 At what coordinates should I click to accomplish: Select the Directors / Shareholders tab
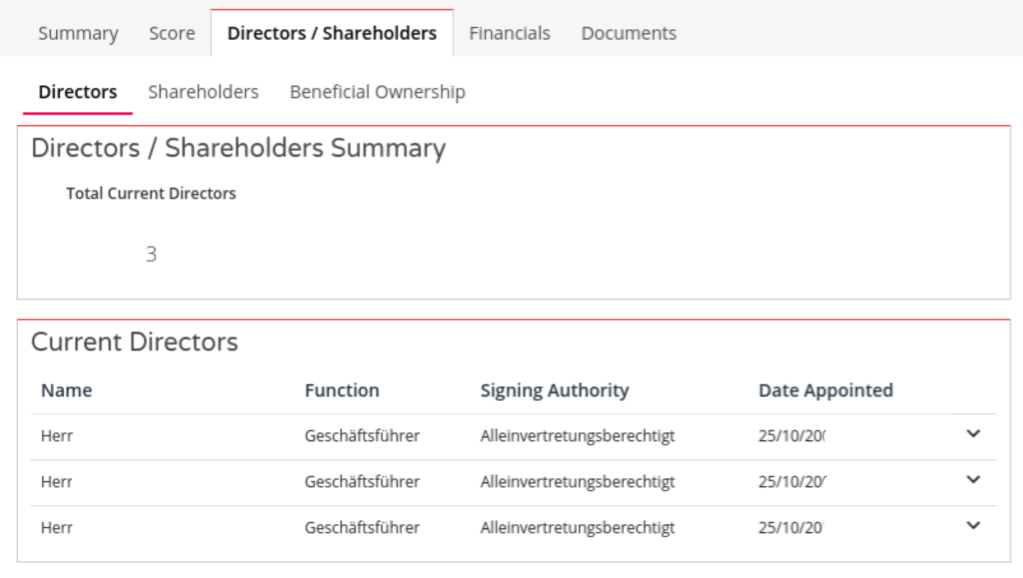point(332,33)
